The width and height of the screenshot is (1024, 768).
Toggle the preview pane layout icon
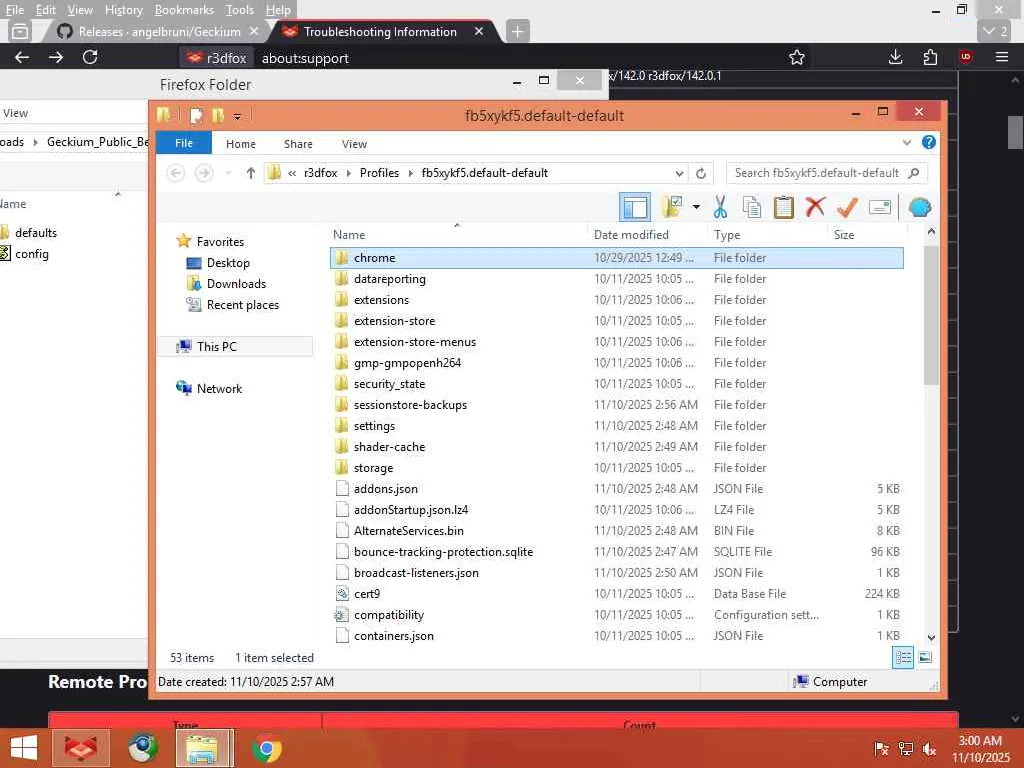coord(635,207)
